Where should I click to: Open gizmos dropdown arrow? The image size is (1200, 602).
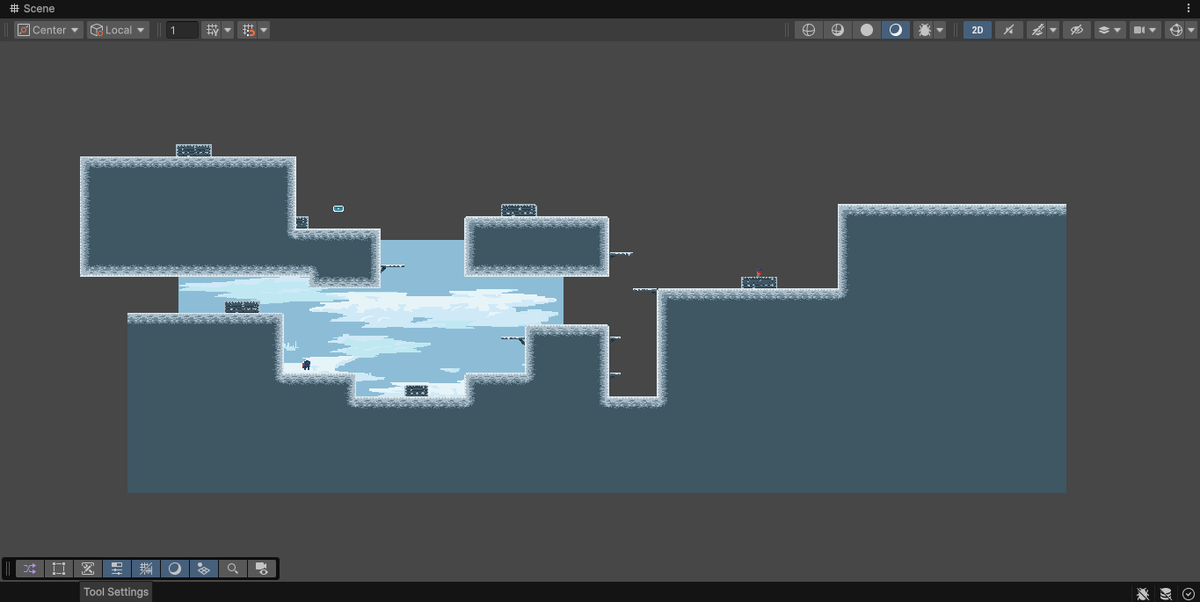click(x=1190, y=30)
